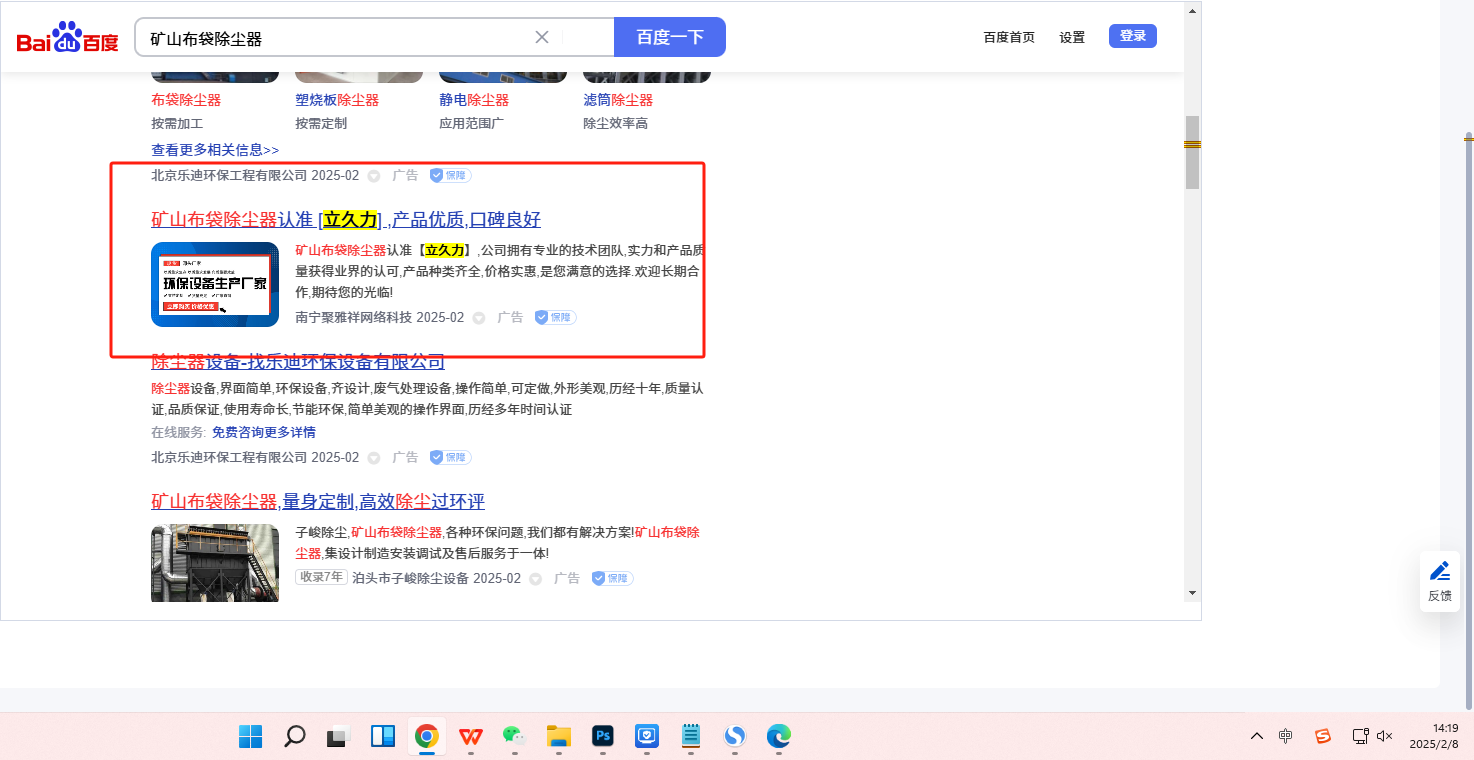
Task: Launch WPS Office from the taskbar
Action: click(470, 737)
